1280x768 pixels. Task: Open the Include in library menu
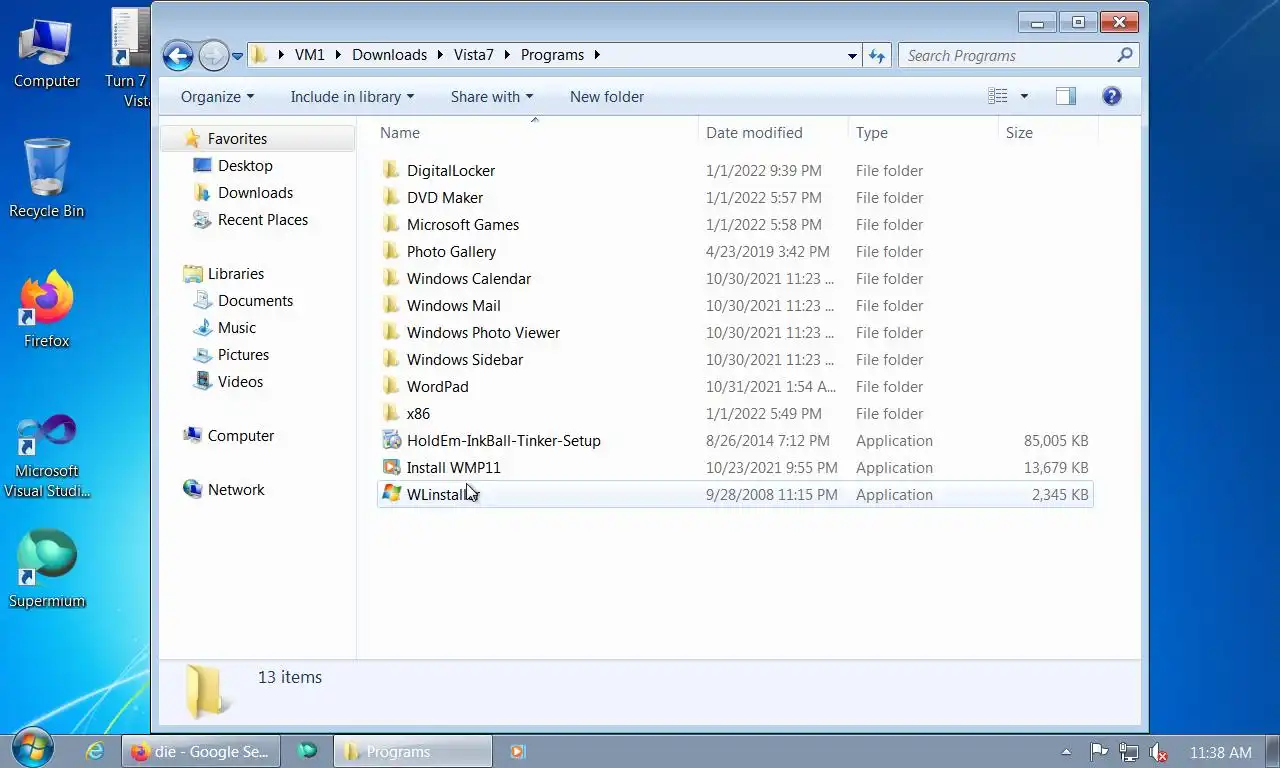click(352, 97)
